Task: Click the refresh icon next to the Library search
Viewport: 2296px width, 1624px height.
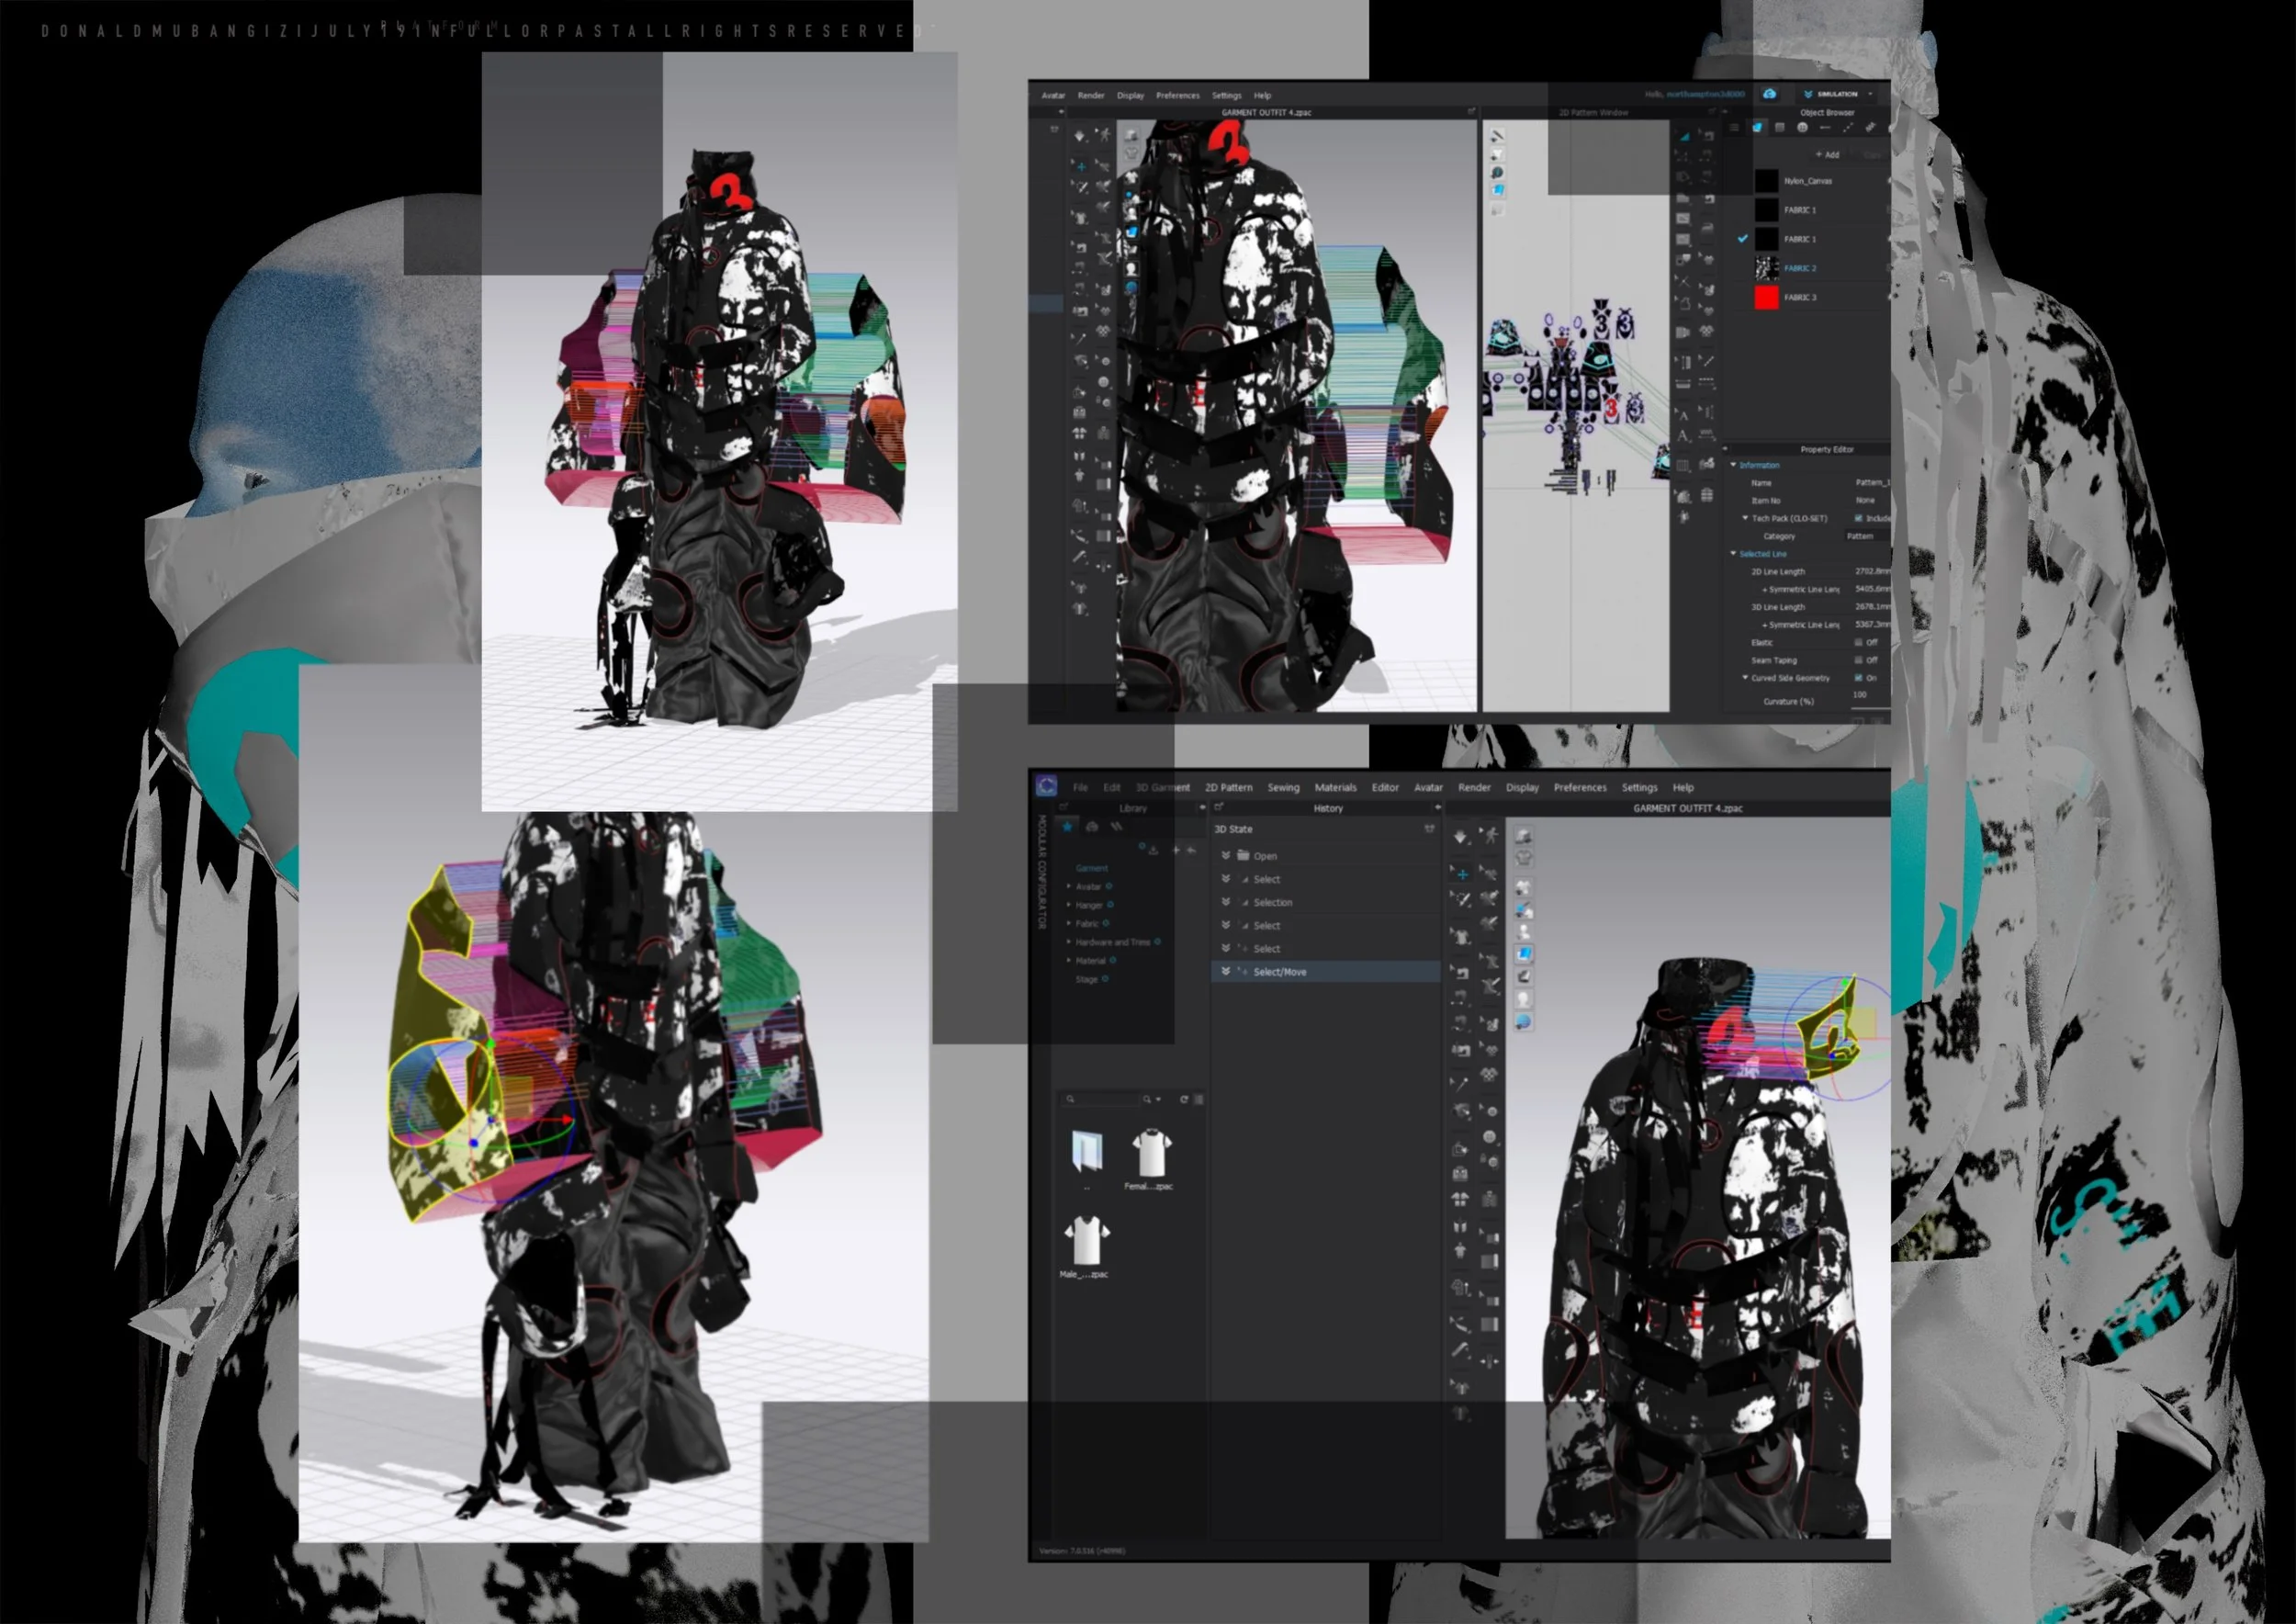Action: [1183, 1099]
